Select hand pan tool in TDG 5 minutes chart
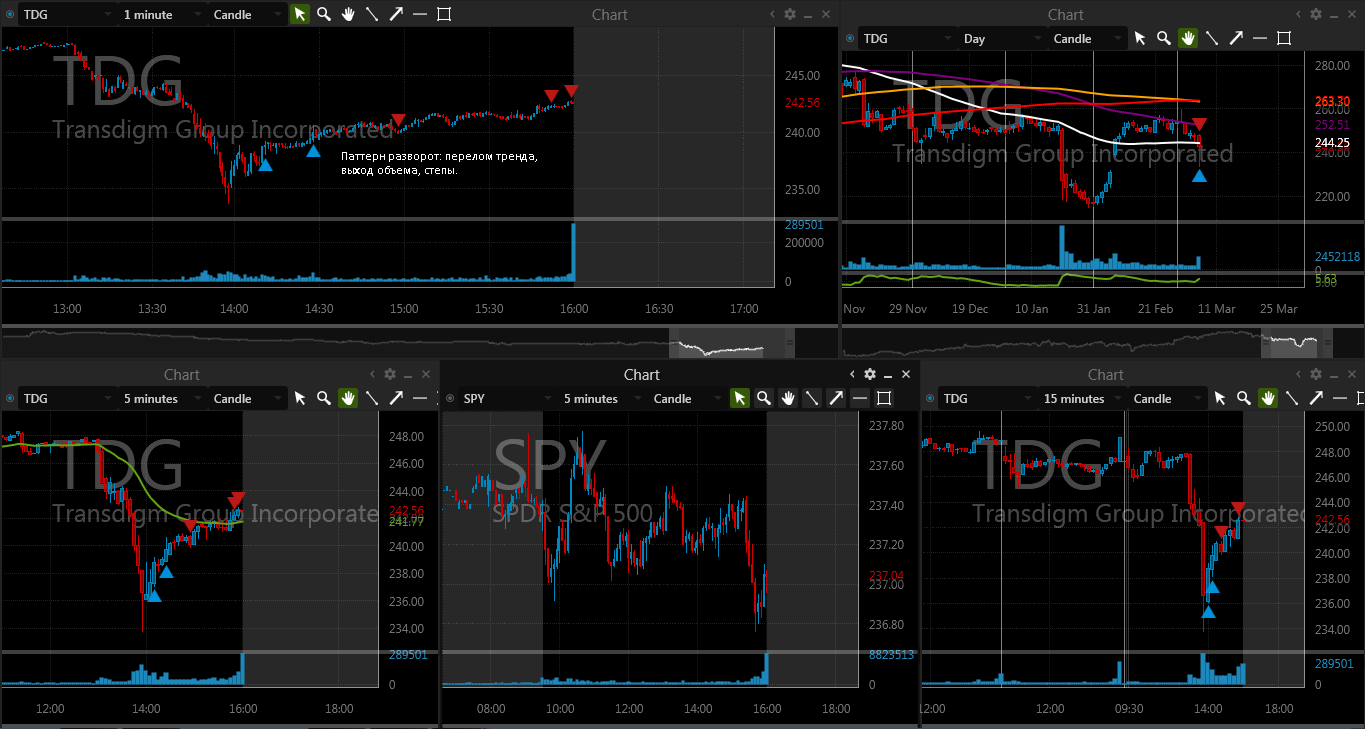This screenshot has width=1365, height=729. tap(348, 398)
